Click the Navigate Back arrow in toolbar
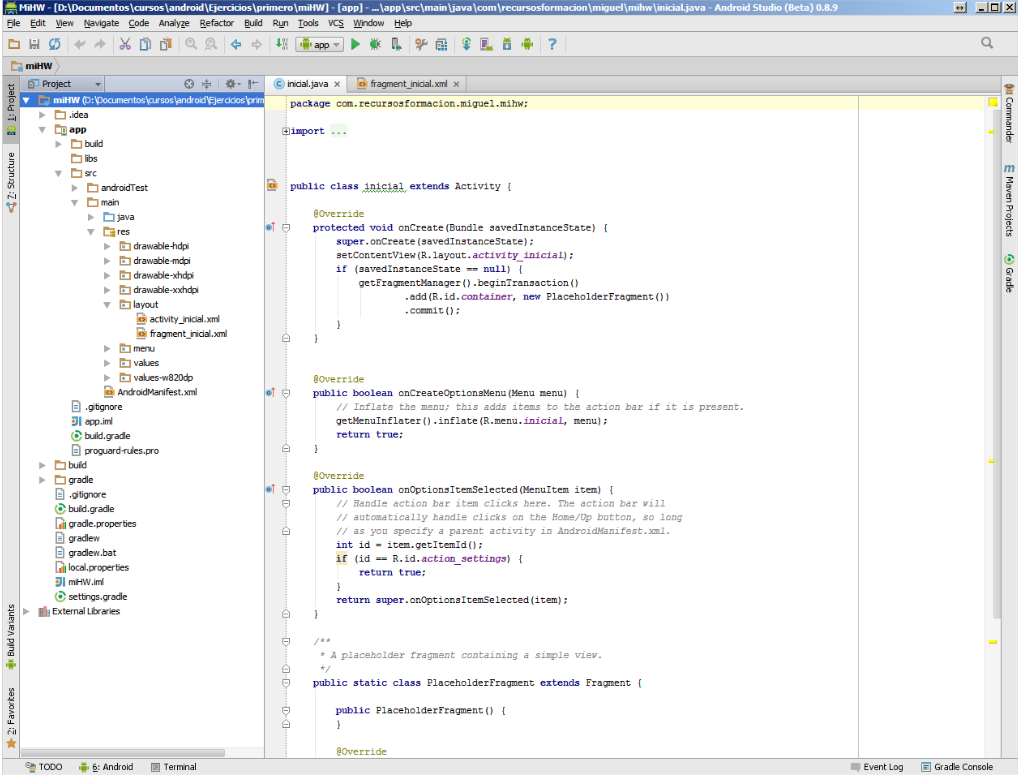This screenshot has height=775, width=1018. [236, 44]
